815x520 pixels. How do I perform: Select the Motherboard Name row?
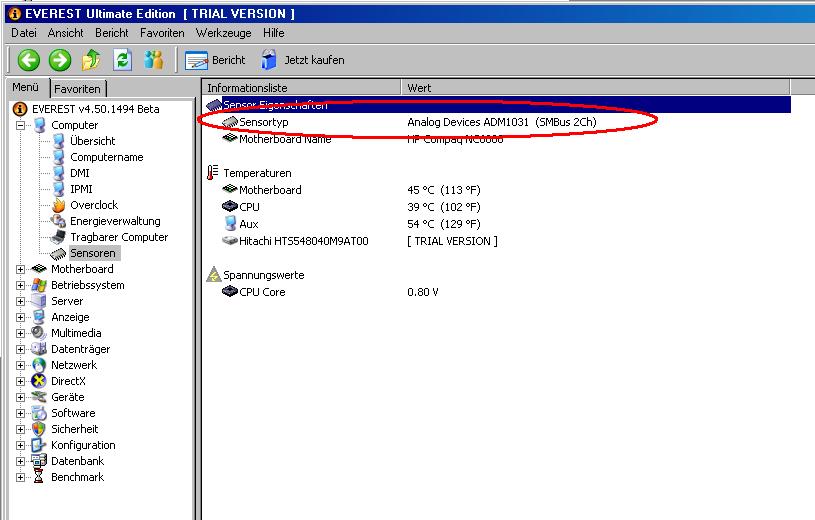[x=498, y=139]
